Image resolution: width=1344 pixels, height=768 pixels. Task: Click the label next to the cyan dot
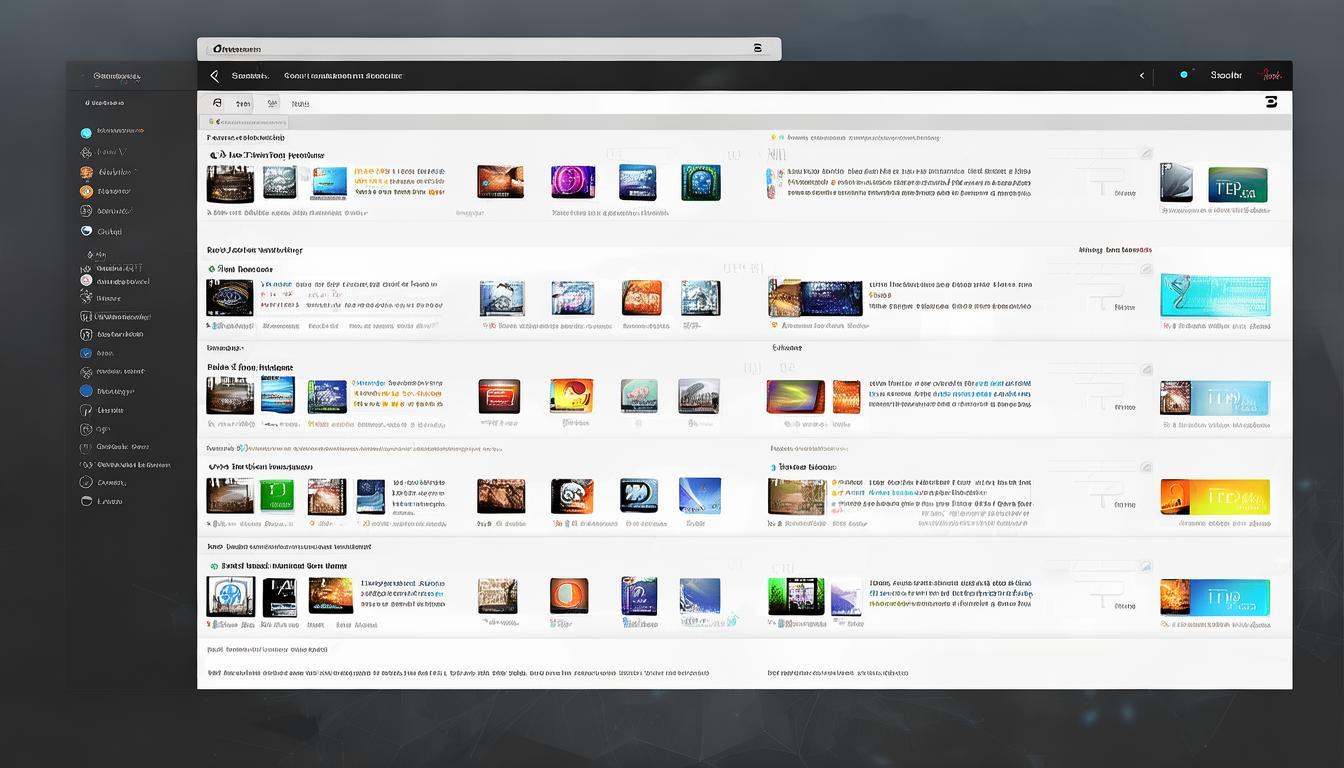tap(1226, 75)
